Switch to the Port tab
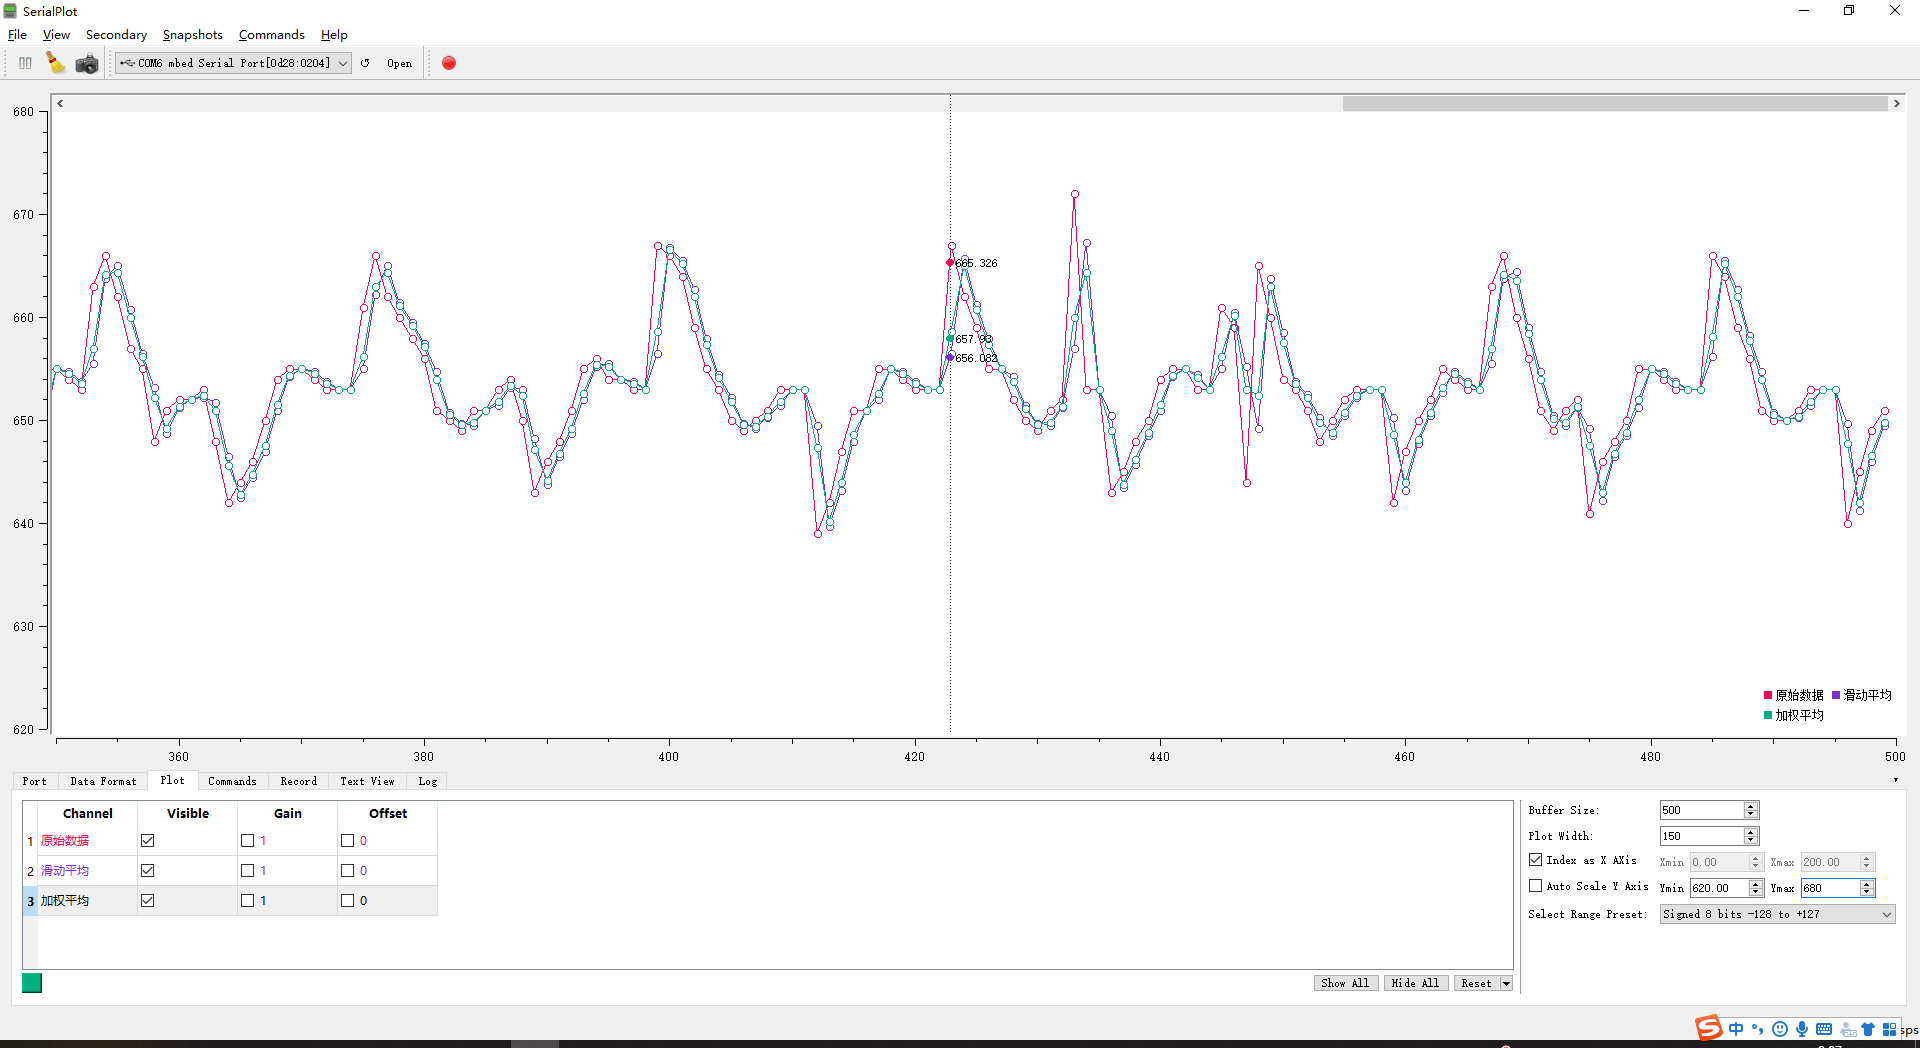Screen dimensions: 1920x1048 [35, 781]
